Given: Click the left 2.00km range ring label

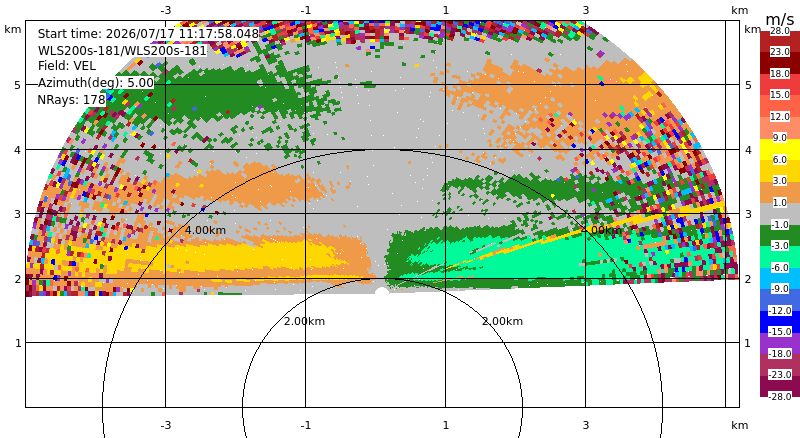Looking at the screenshot, I should [x=305, y=321].
